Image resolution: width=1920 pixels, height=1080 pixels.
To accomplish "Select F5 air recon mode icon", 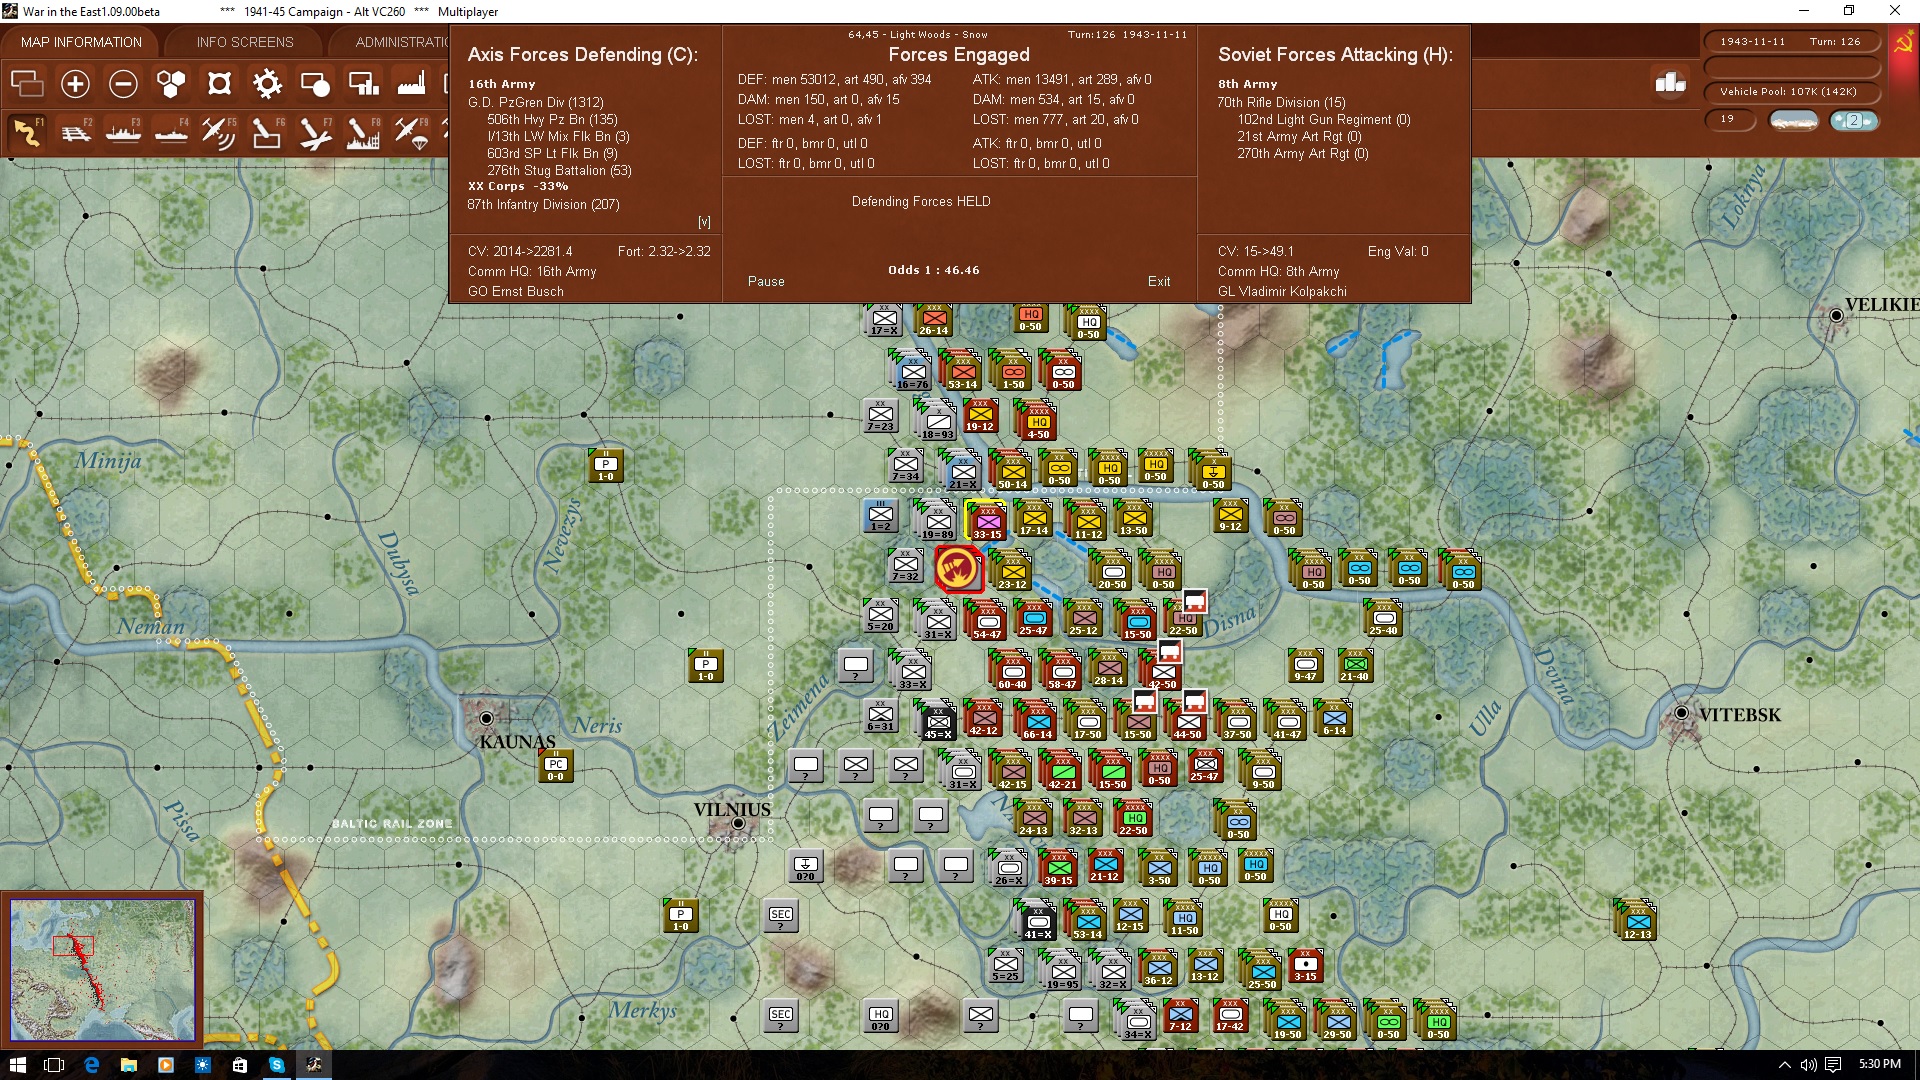I will point(219,132).
